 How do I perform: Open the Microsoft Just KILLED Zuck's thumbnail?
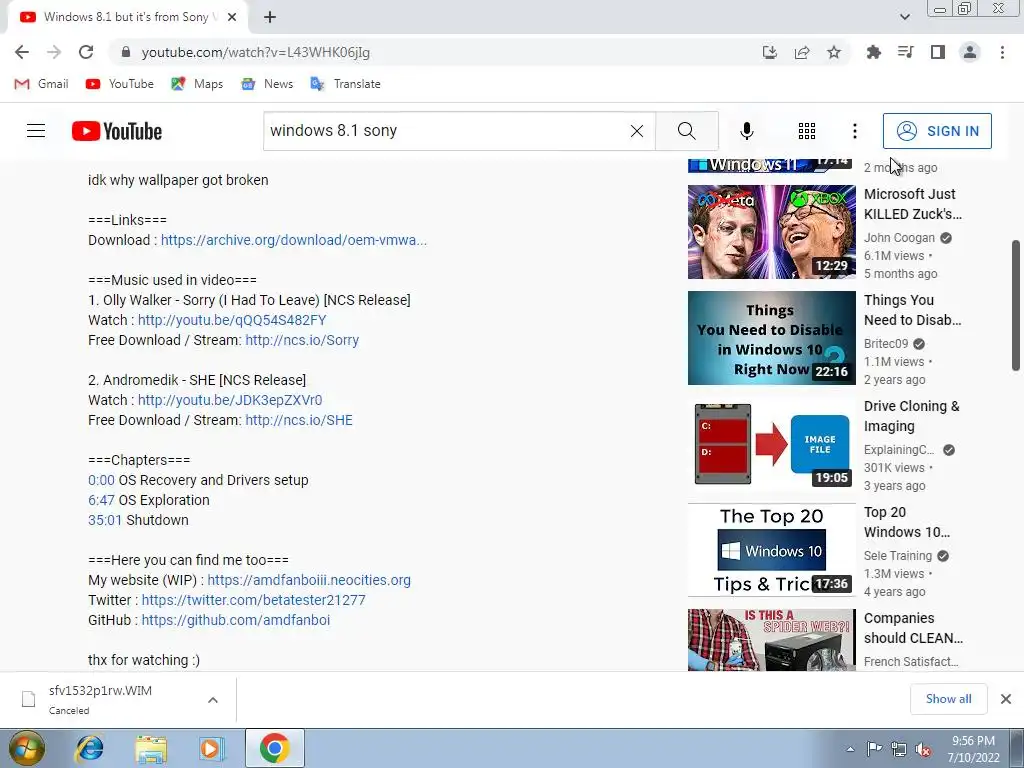coord(771,232)
